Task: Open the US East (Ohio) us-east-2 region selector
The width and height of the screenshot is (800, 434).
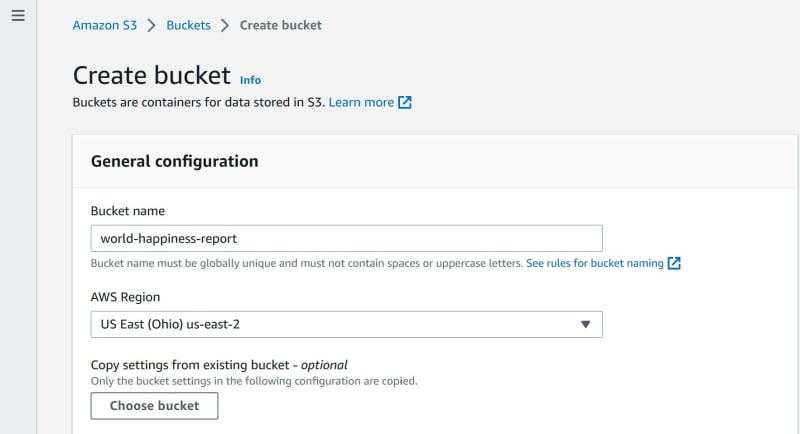Action: 346,324
